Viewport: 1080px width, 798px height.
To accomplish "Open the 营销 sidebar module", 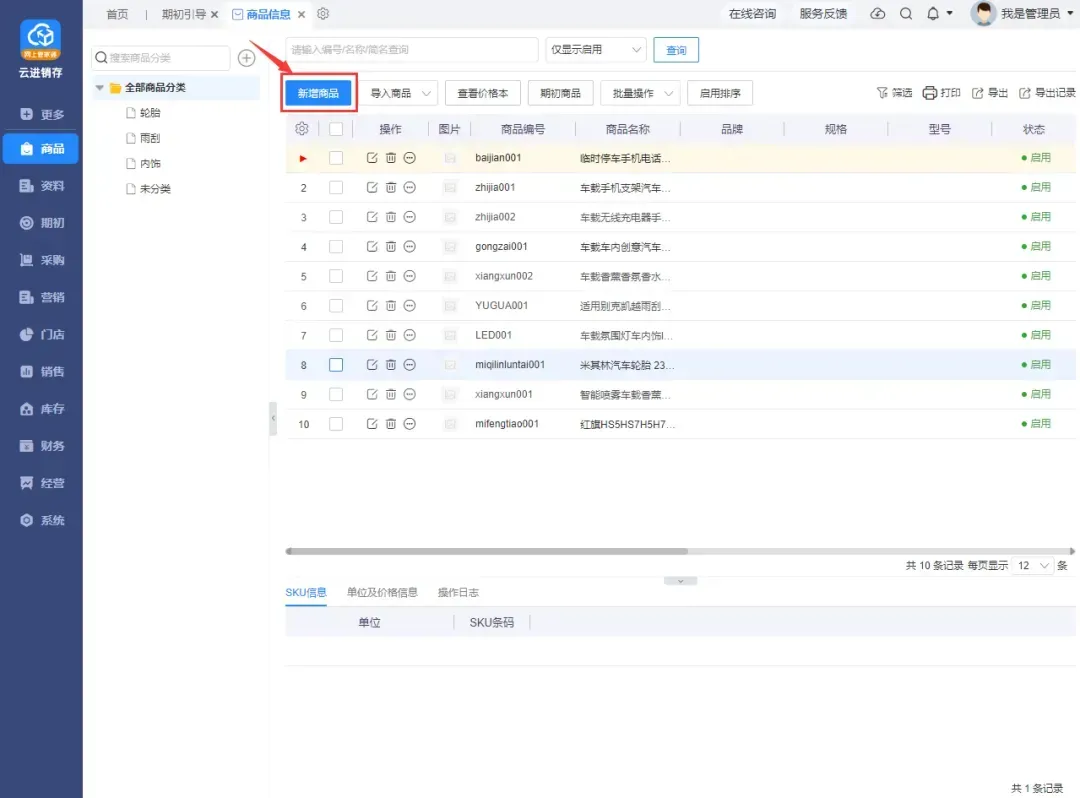I will pos(41,297).
